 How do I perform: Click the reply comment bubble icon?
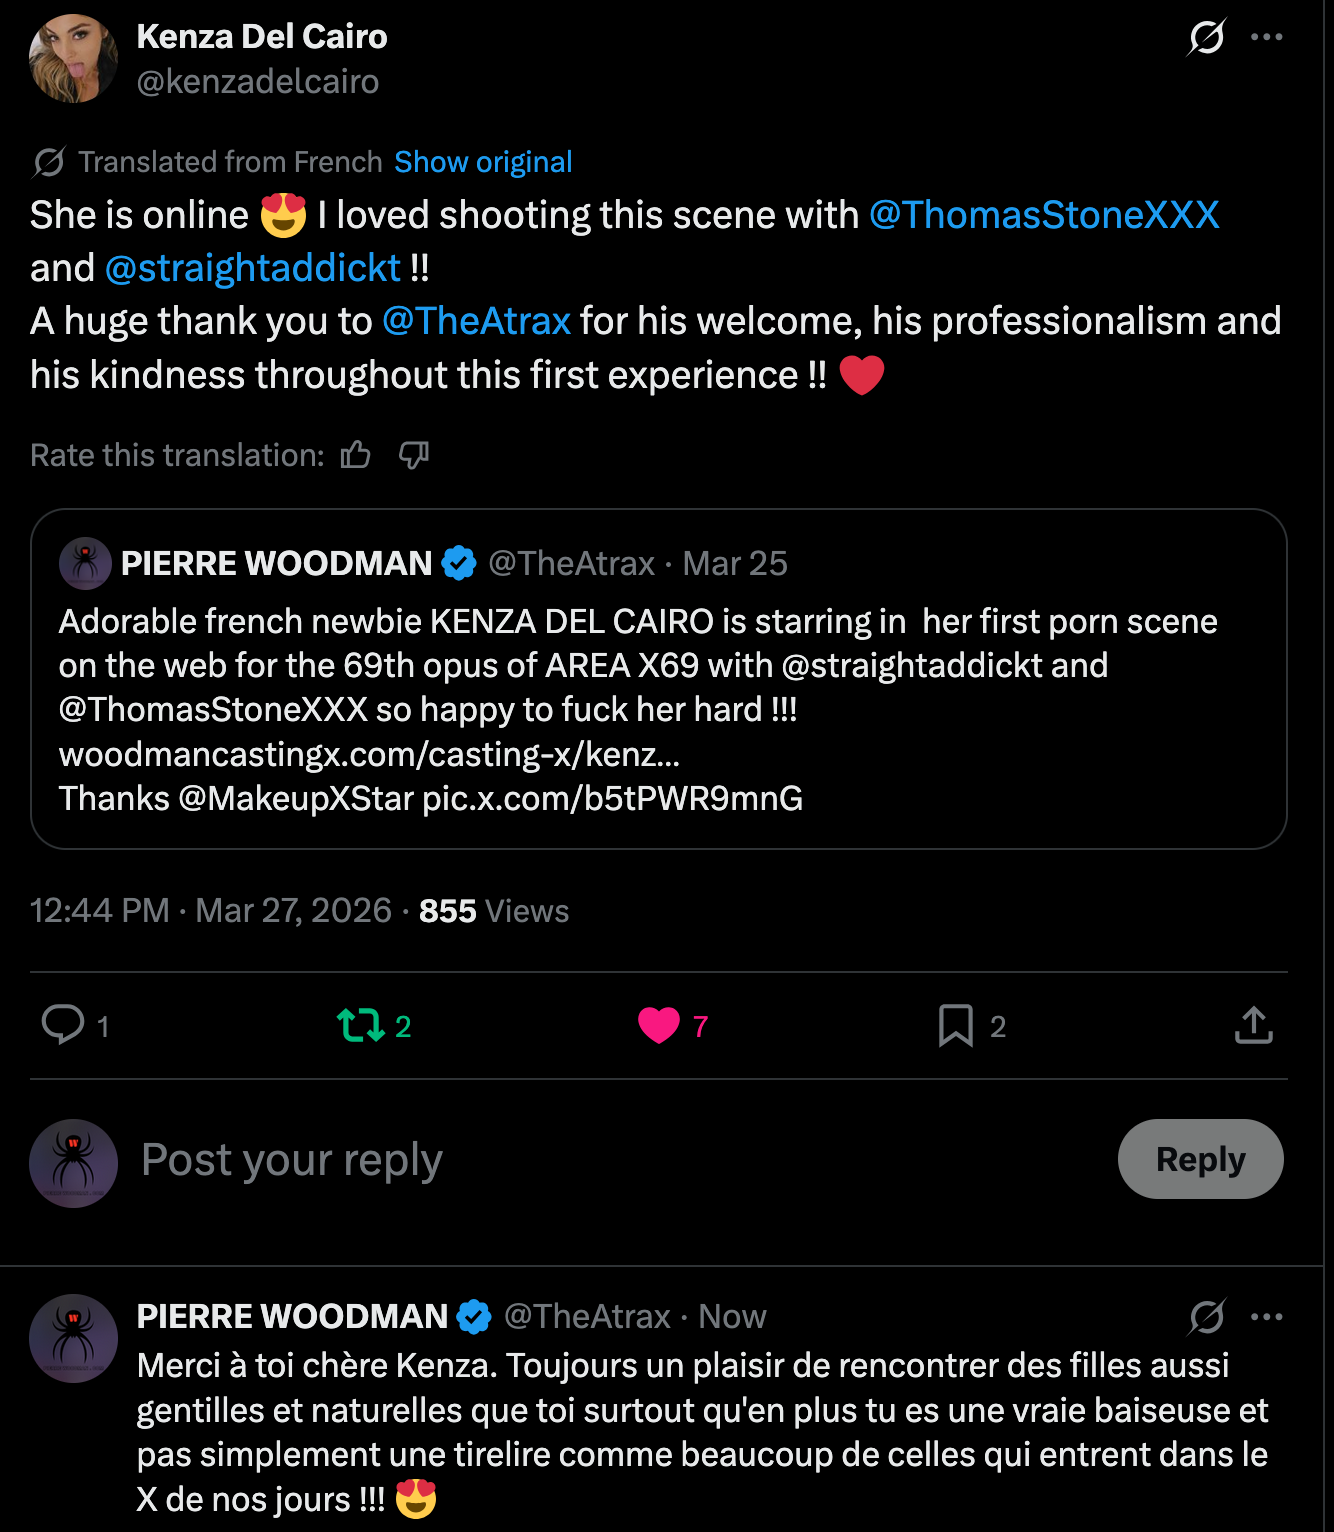tap(63, 1025)
